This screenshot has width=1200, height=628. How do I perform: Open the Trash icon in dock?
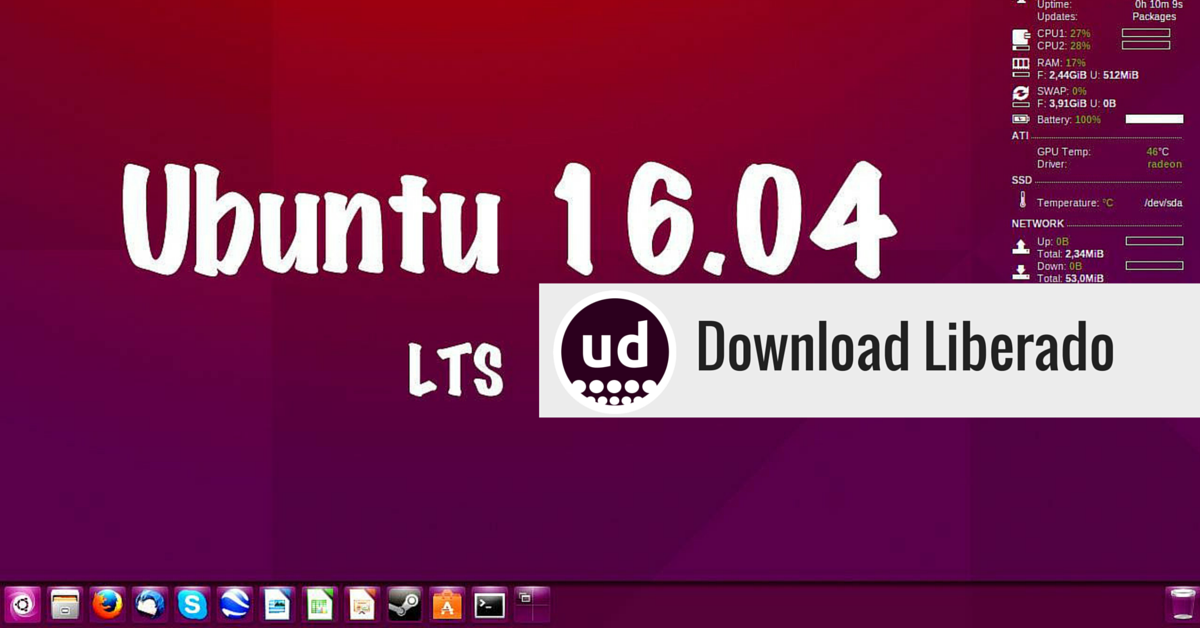[x=1181, y=605]
